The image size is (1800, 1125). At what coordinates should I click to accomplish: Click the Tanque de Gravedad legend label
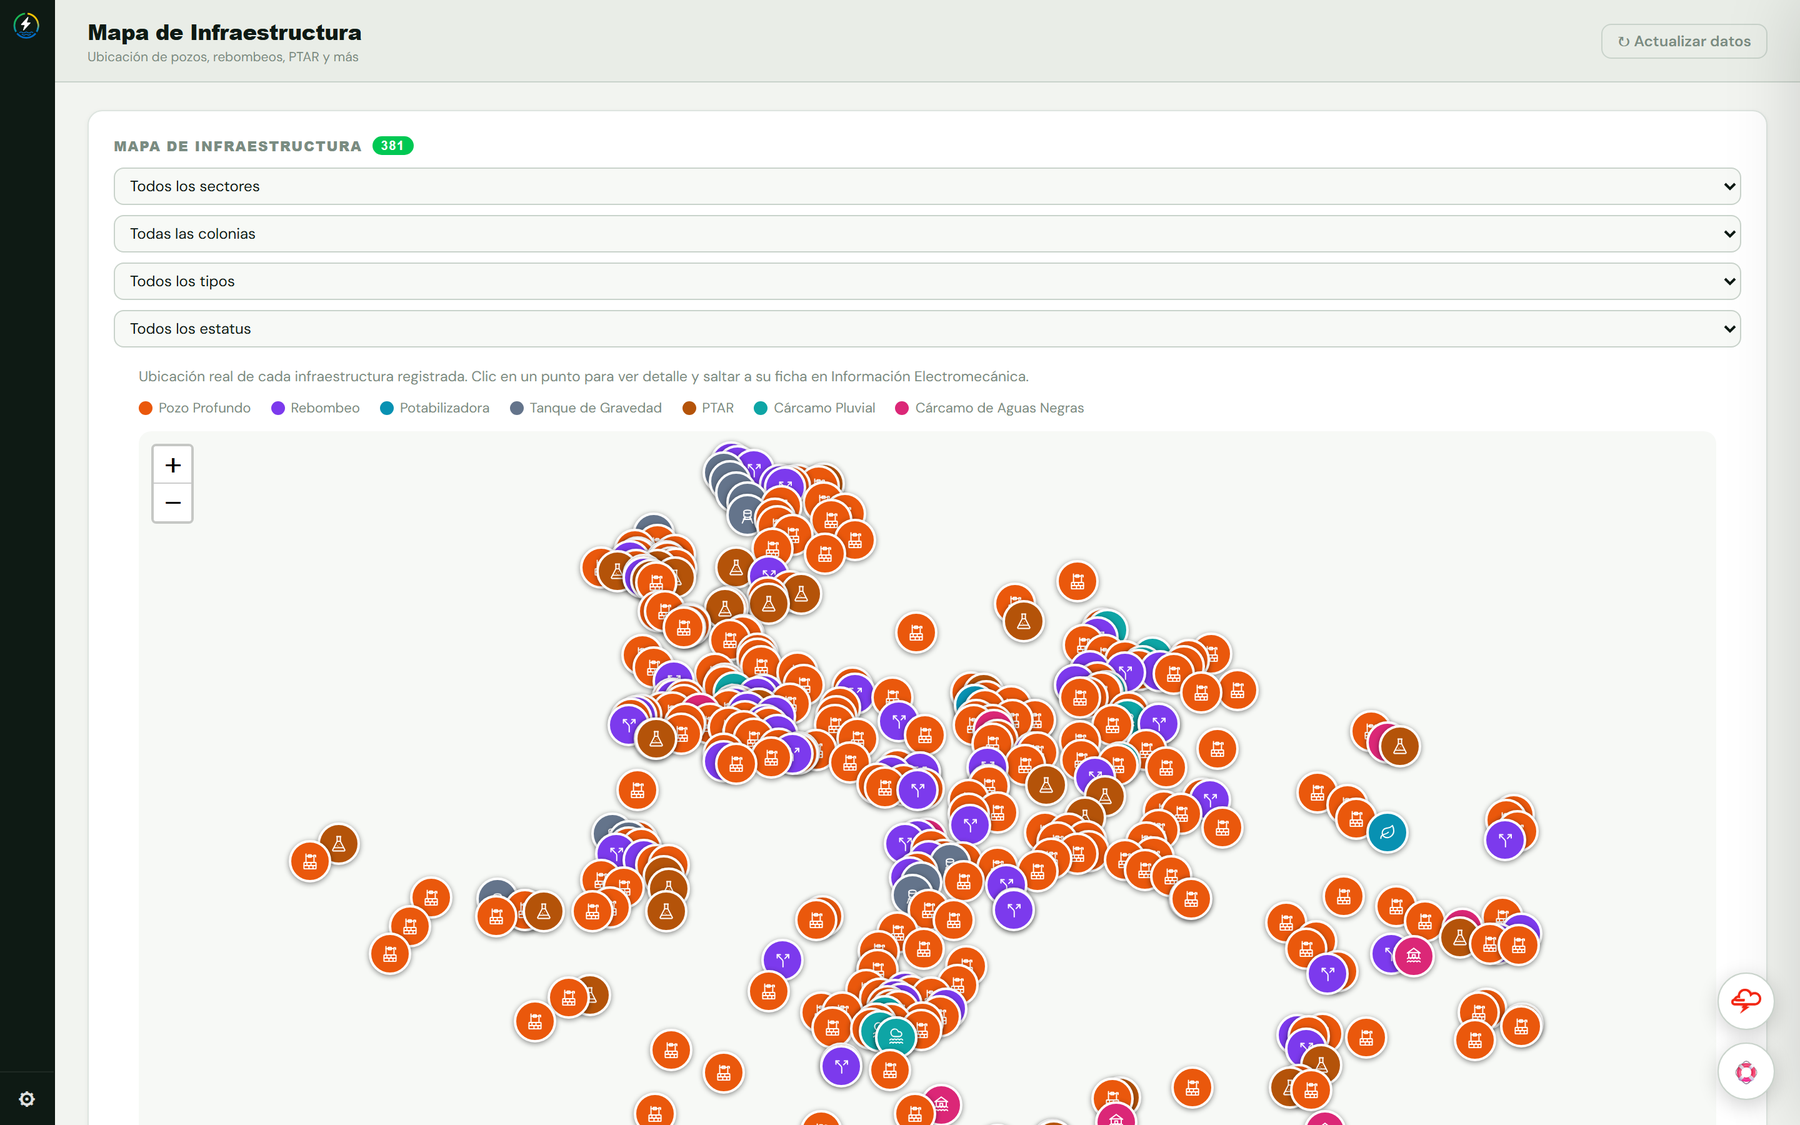pos(595,408)
